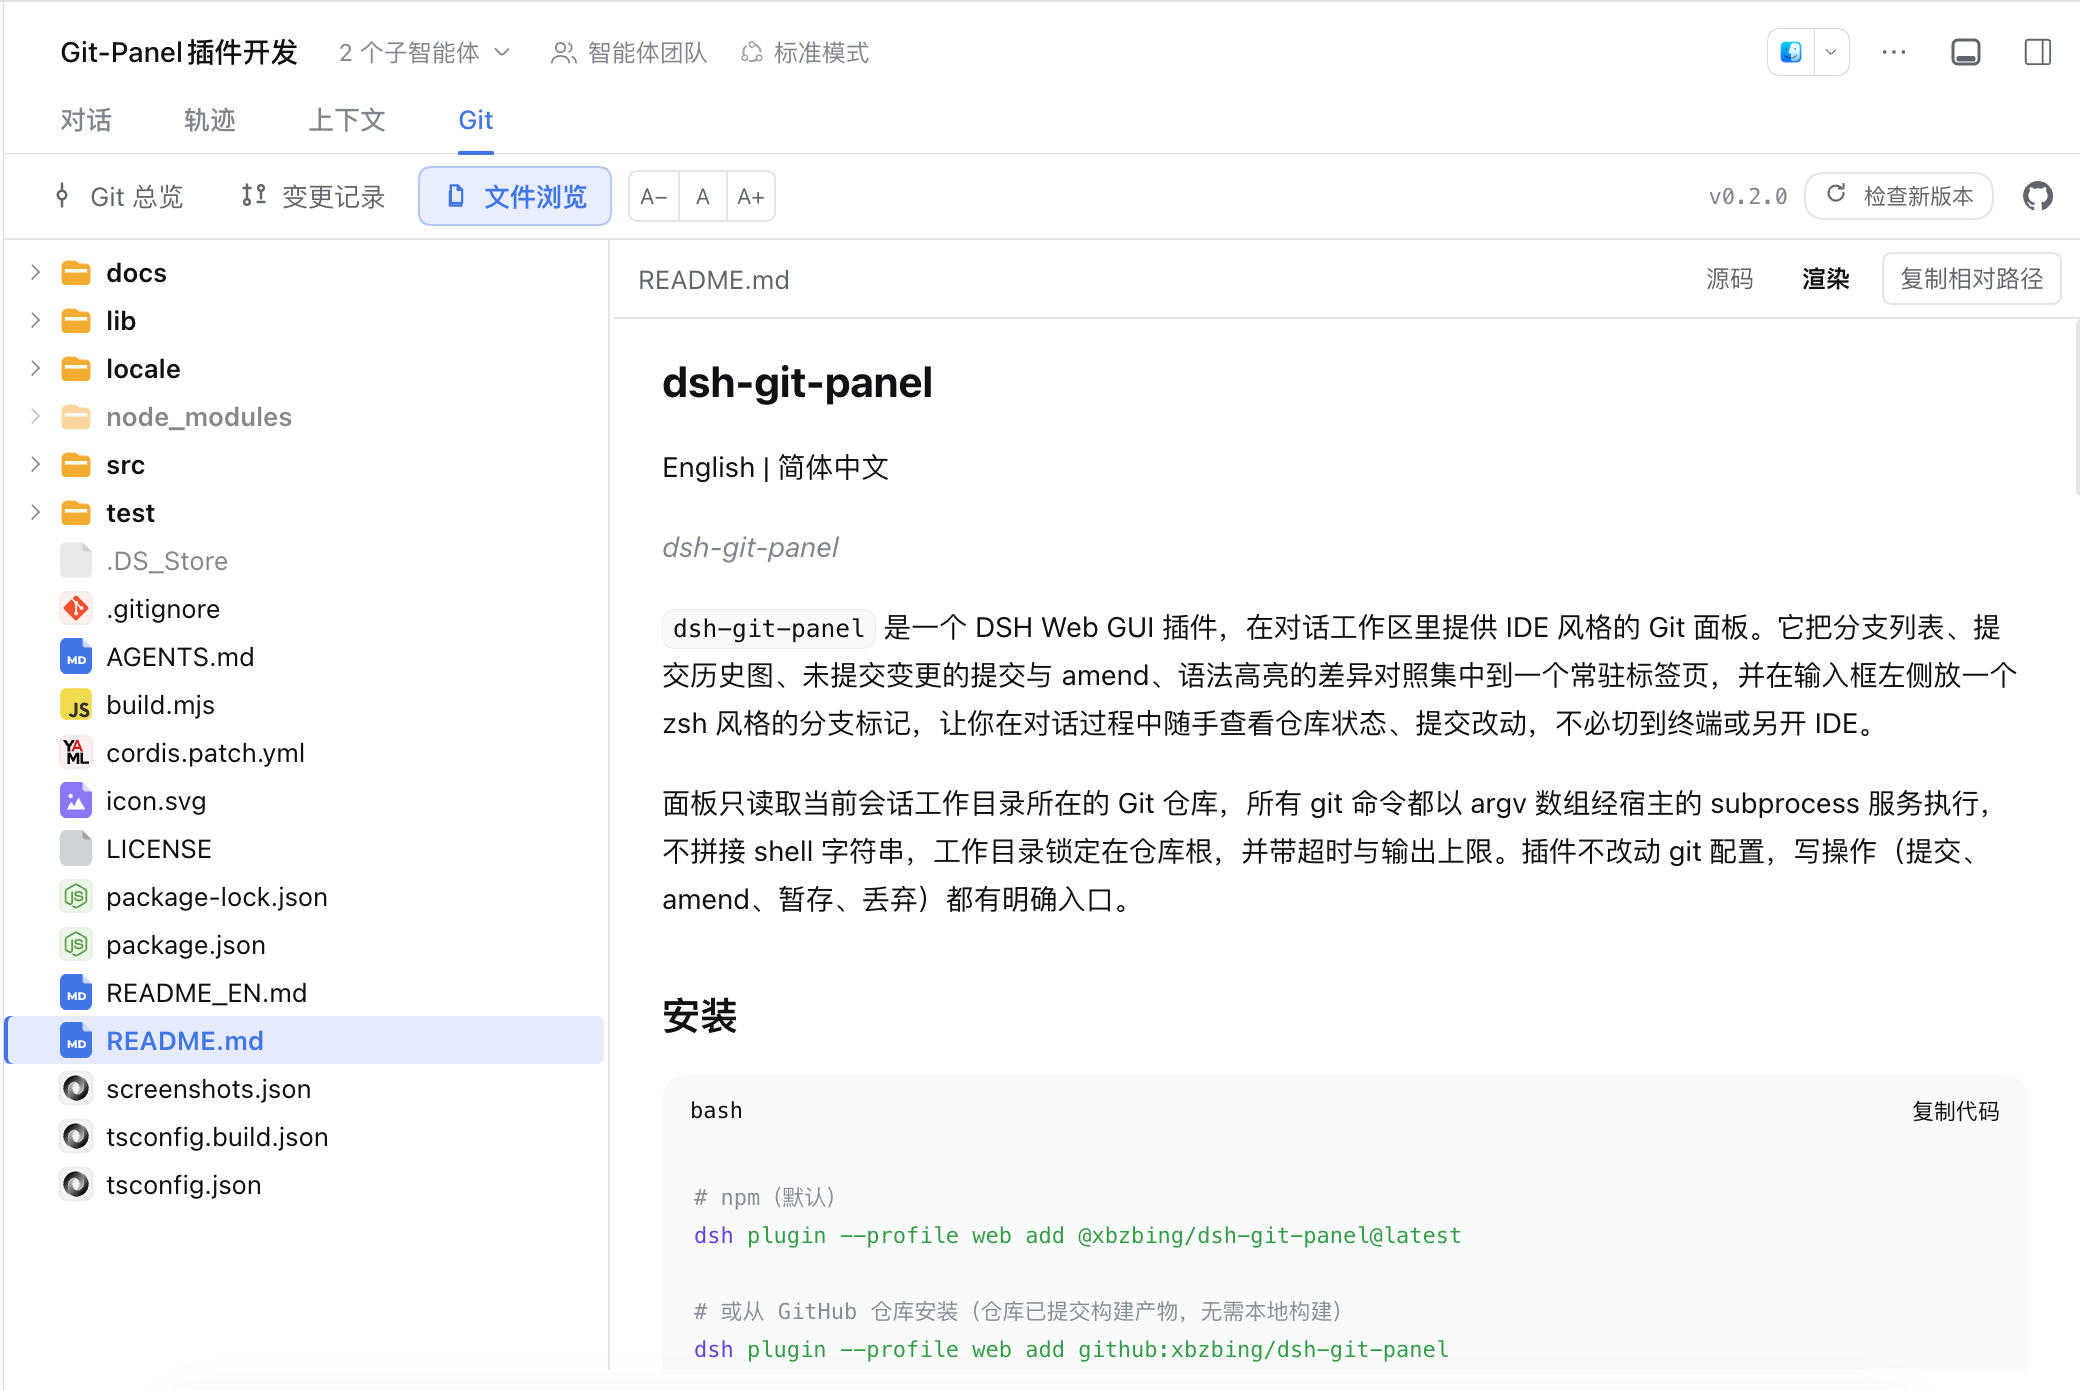
Task: Click the 复制相对路径 button
Action: (x=1971, y=279)
